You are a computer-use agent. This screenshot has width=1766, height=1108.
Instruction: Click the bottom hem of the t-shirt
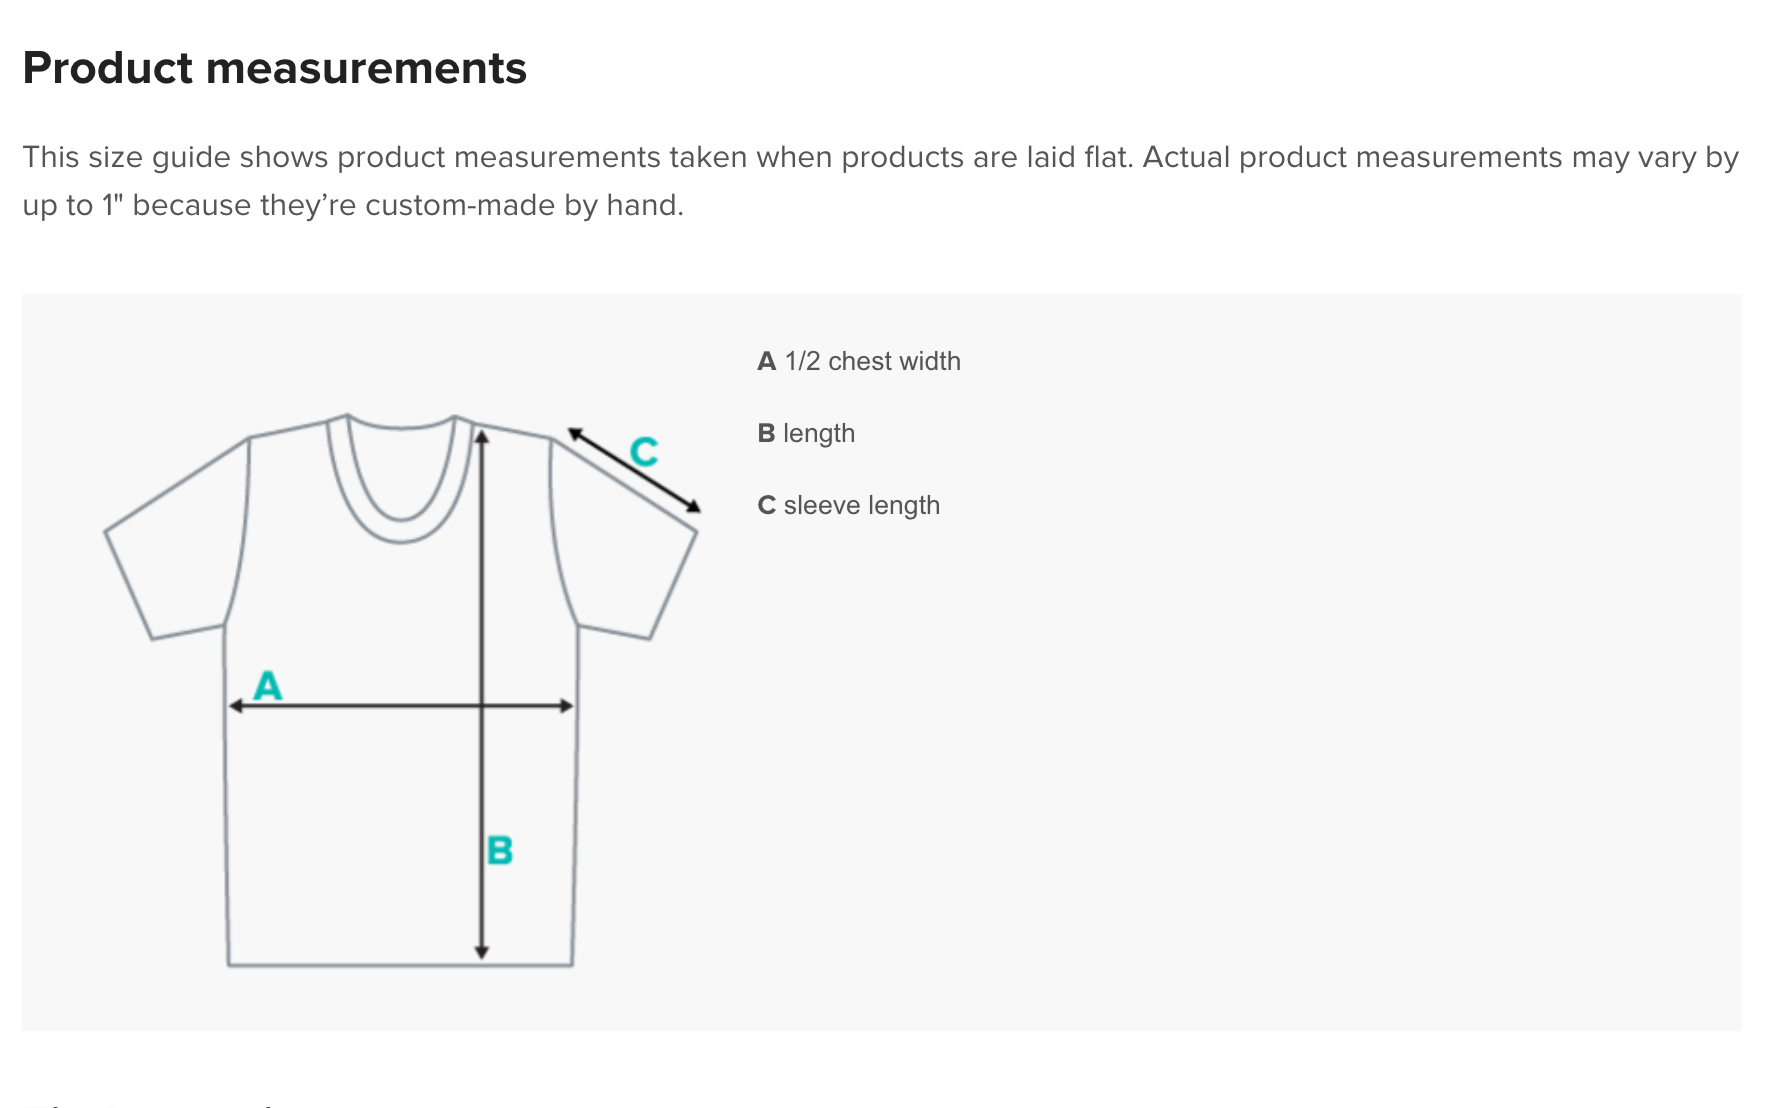tap(400, 965)
